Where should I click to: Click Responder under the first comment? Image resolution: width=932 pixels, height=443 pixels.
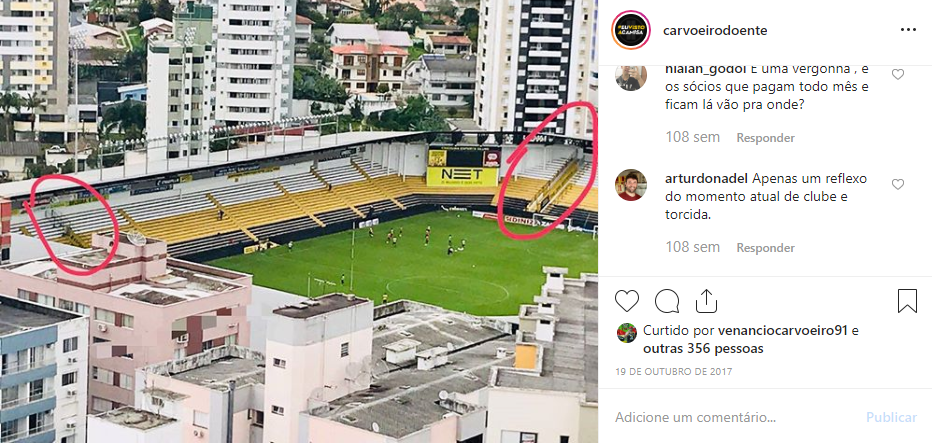[766, 138]
